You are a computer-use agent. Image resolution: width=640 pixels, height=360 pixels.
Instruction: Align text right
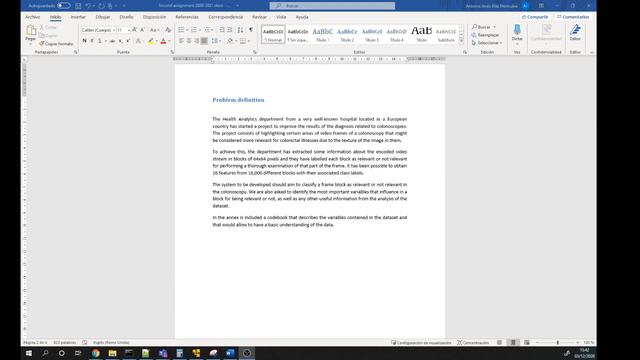click(x=196, y=41)
